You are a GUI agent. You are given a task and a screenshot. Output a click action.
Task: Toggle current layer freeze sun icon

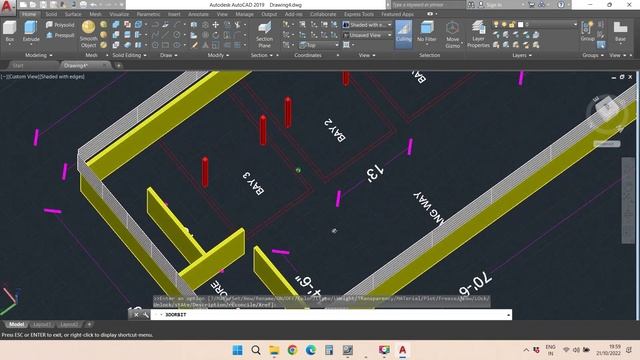[504, 25]
